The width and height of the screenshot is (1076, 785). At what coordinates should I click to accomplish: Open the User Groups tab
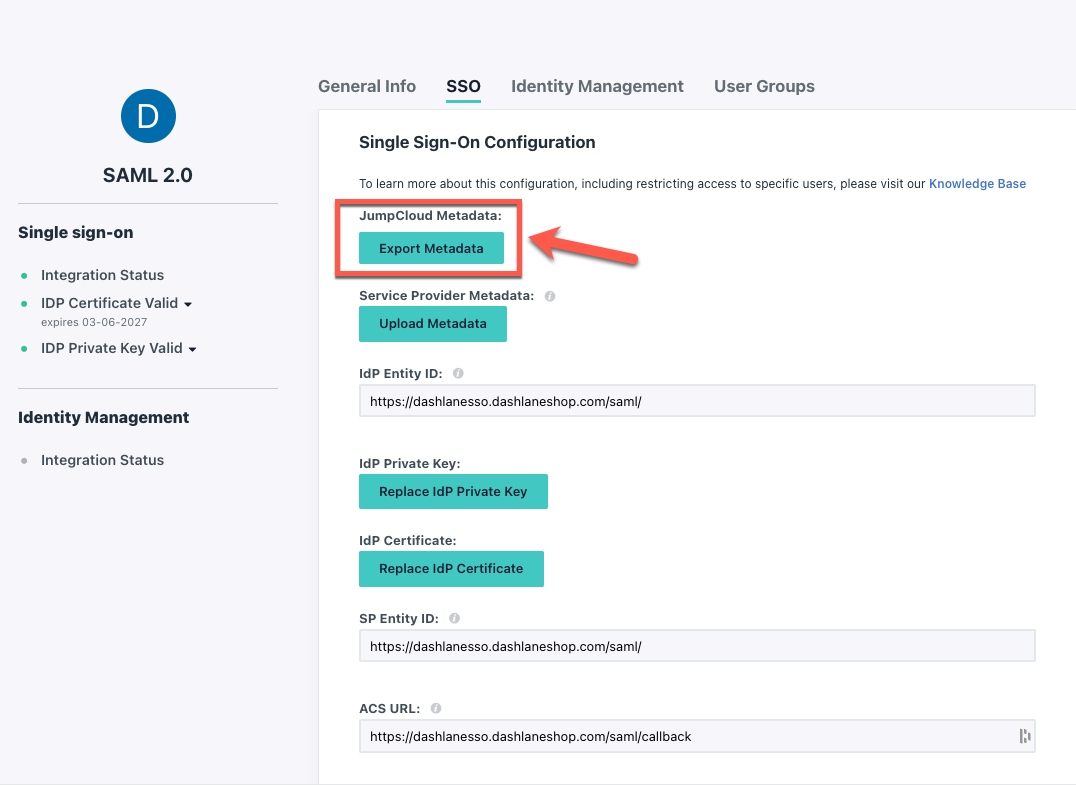point(764,86)
